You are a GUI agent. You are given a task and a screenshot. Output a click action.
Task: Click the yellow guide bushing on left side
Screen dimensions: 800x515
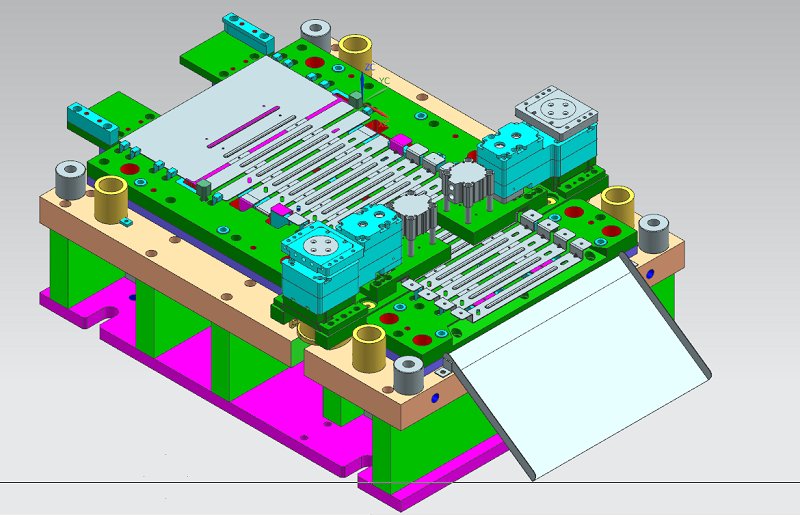point(111,200)
